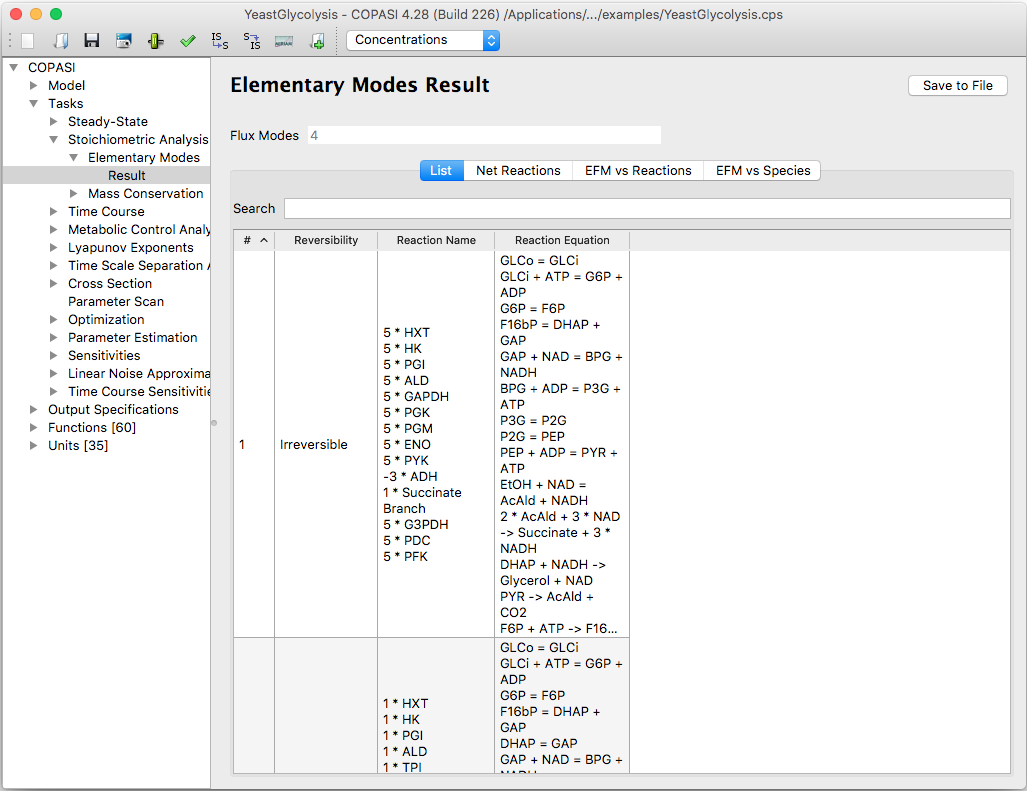1027x791 pixels.
Task: Click the Capture image toolbar icon
Action: 124,41
